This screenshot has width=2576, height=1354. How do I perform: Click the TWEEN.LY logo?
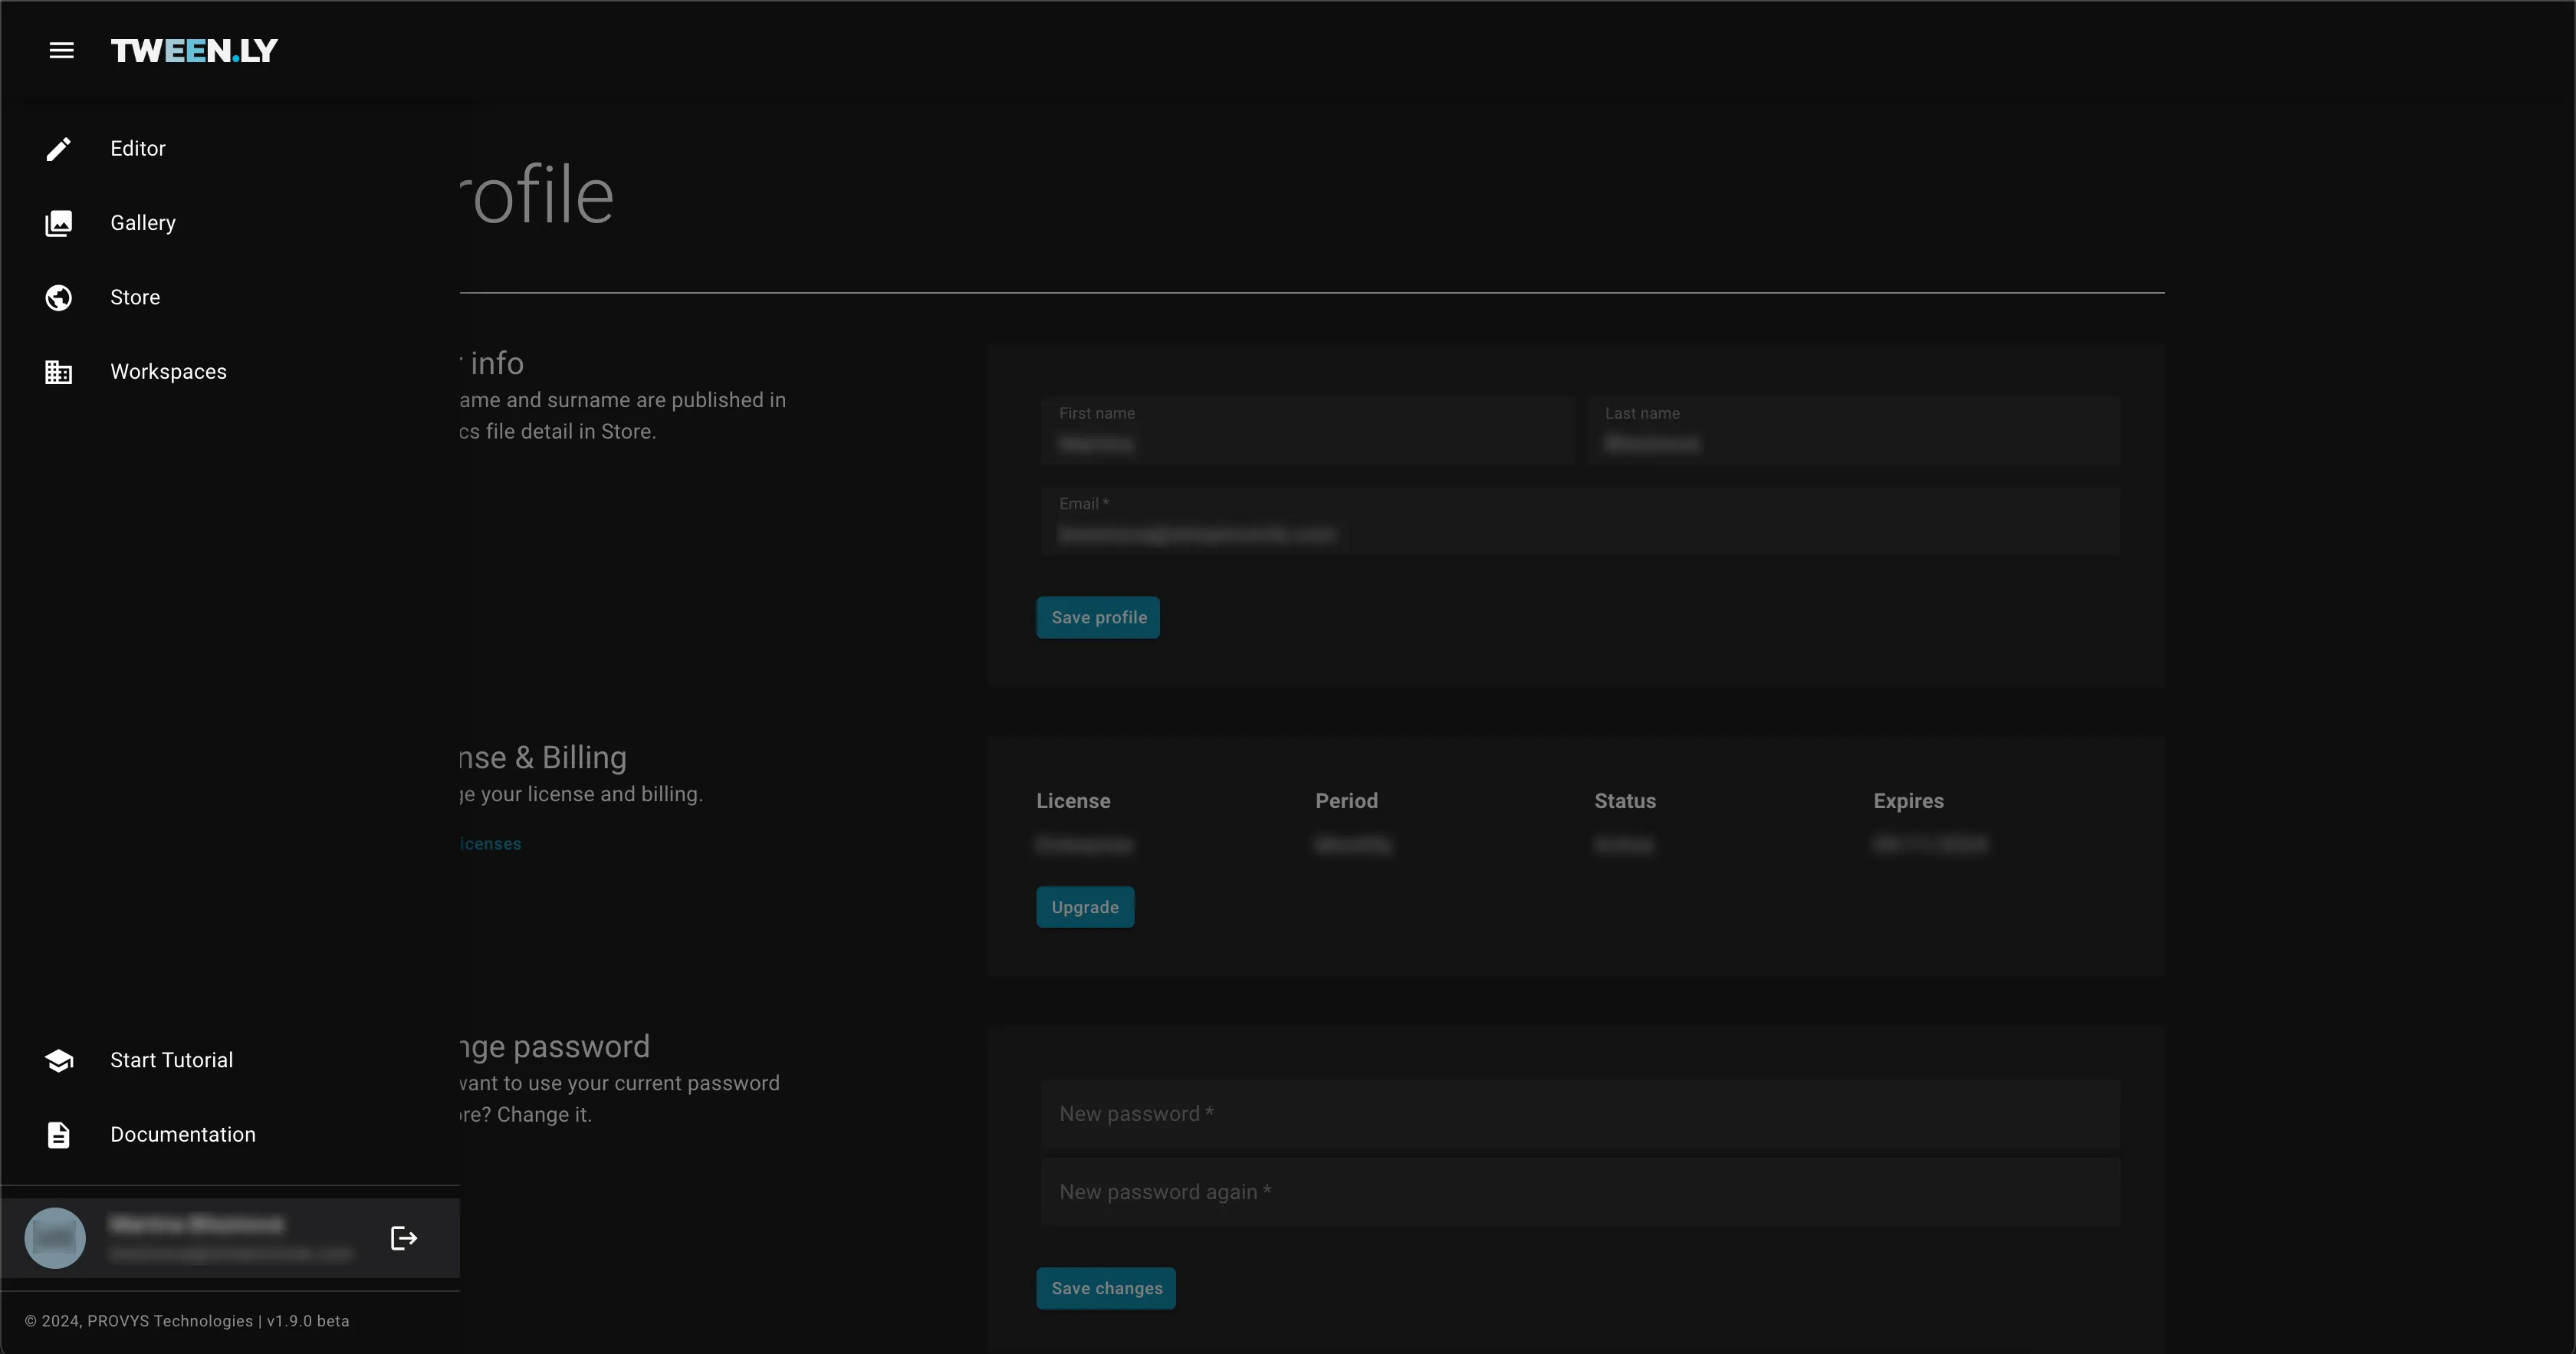click(x=193, y=50)
